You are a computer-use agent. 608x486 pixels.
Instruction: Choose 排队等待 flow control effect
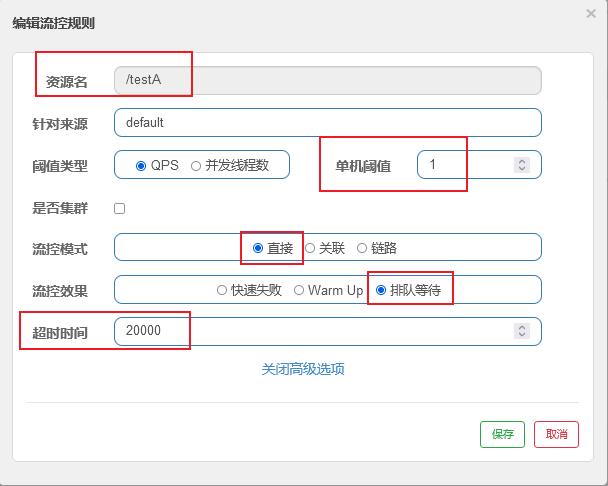[381, 290]
